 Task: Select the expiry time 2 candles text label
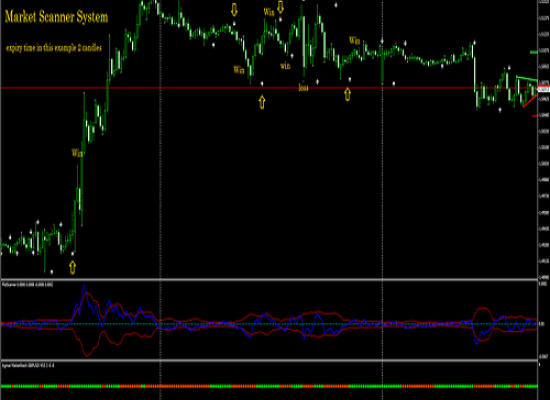(x=54, y=48)
